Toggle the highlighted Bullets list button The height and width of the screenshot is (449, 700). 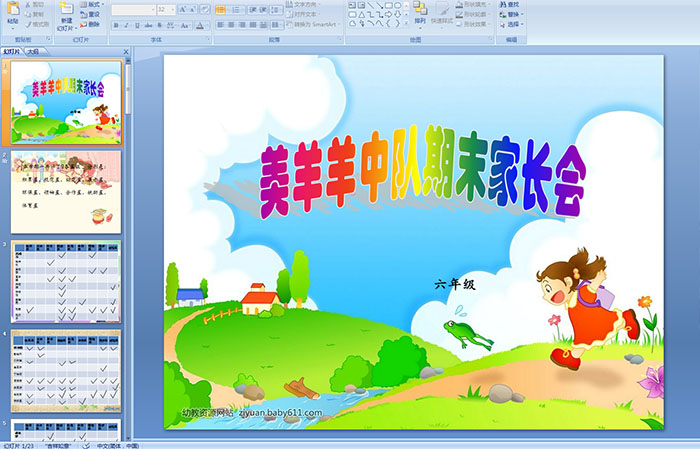pos(221,9)
